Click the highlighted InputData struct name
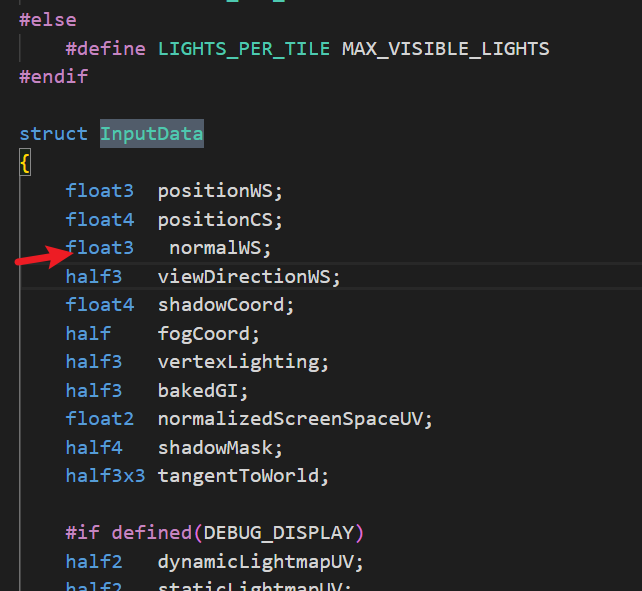This screenshot has height=591, width=642. (x=151, y=133)
